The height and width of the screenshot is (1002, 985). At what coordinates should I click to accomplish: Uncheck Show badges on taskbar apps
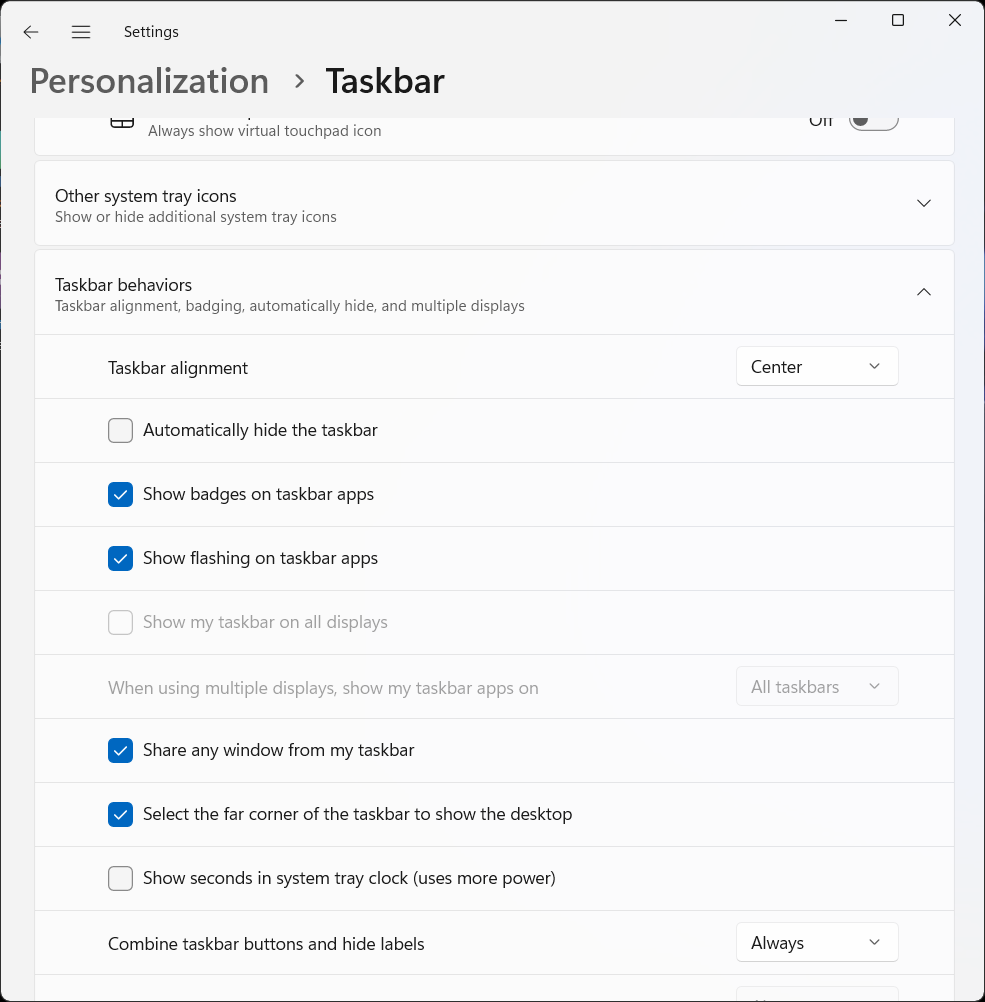[121, 494]
